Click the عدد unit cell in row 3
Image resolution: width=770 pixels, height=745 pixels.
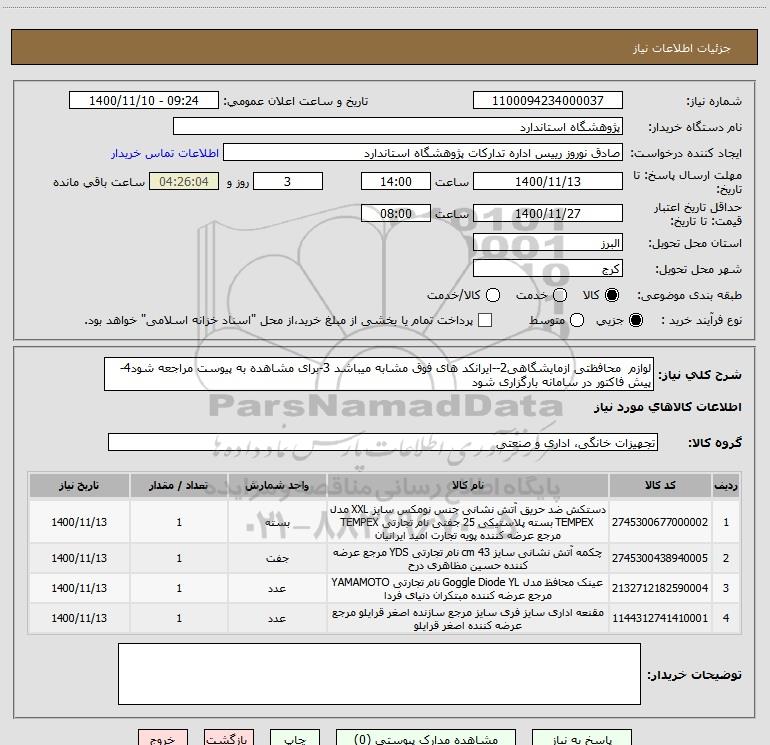point(277,588)
